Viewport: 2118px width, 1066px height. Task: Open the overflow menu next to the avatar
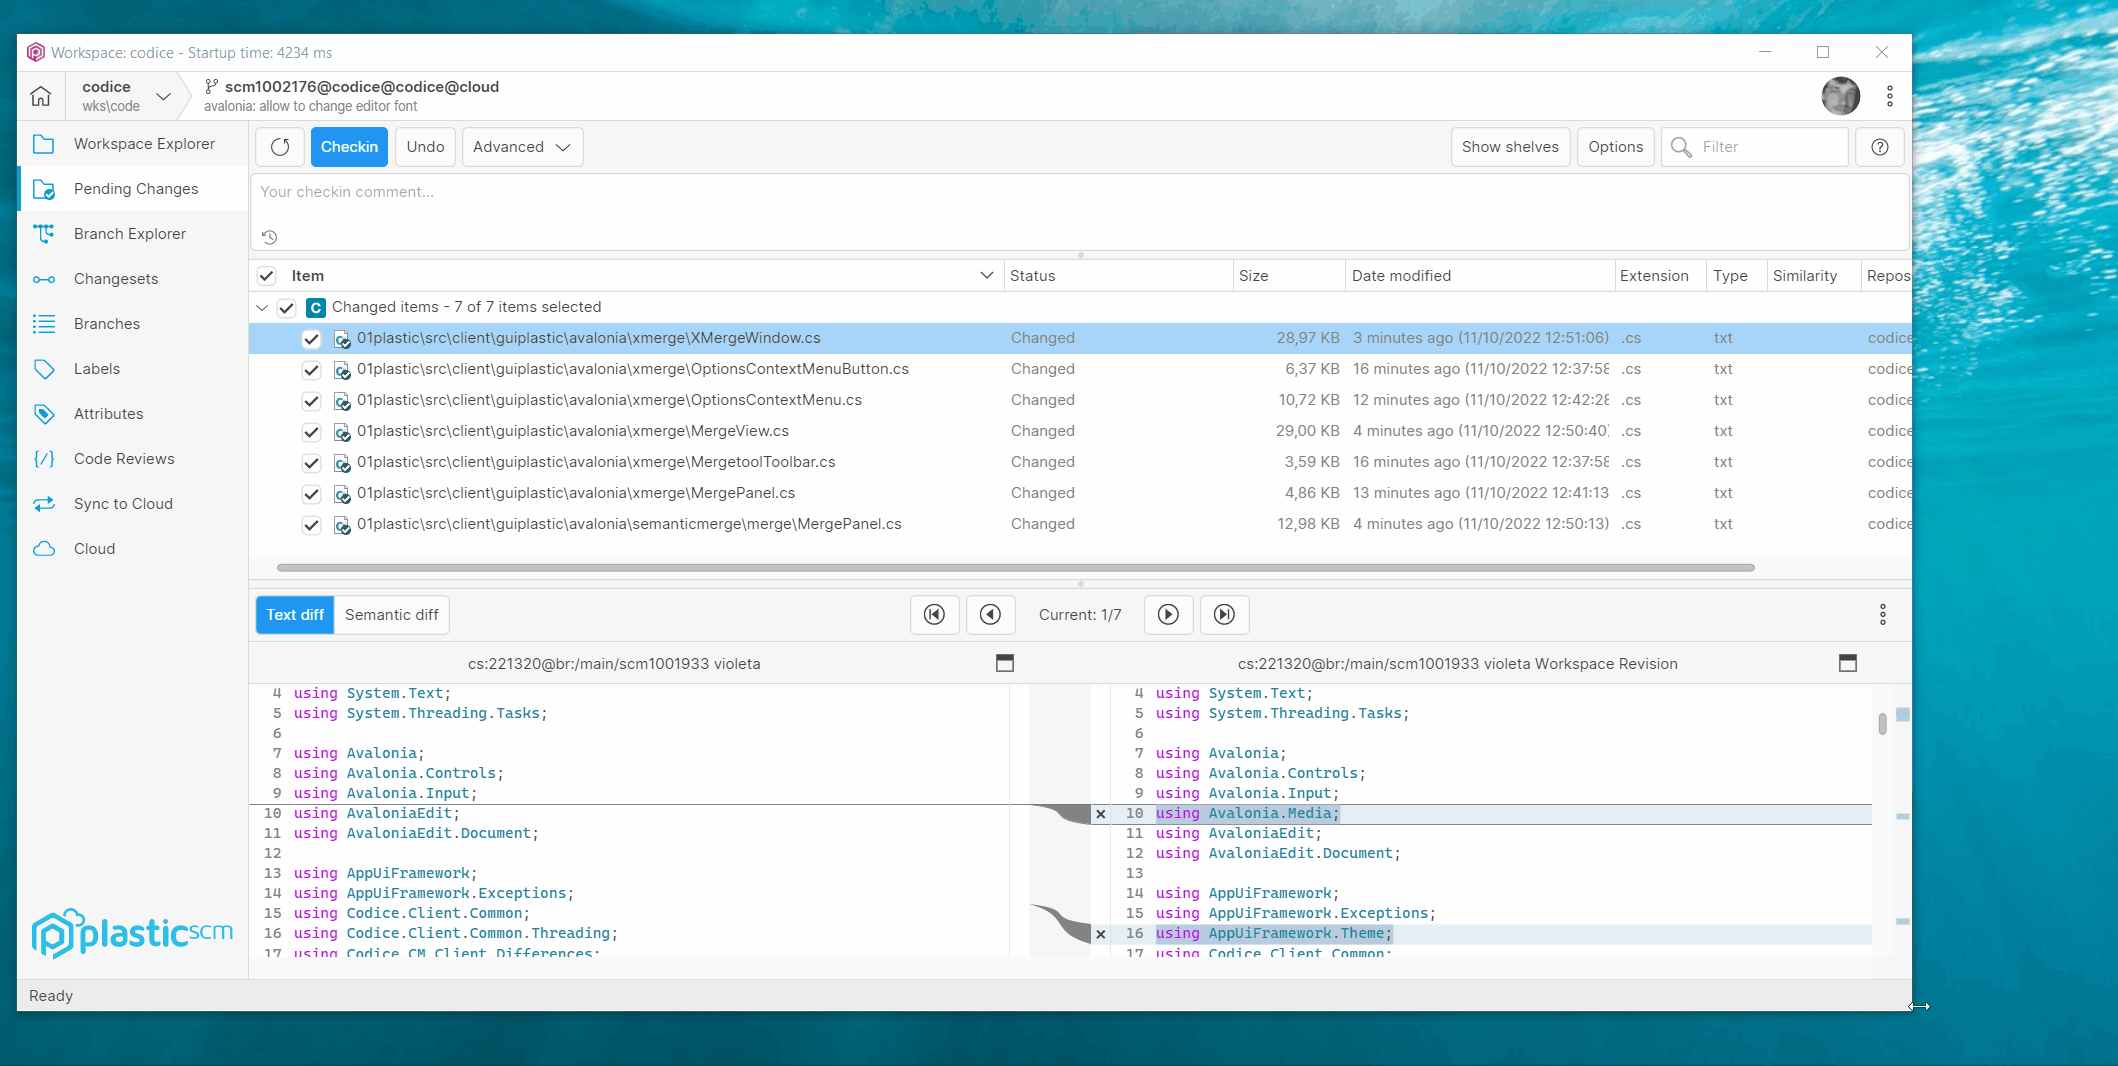click(1890, 96)
